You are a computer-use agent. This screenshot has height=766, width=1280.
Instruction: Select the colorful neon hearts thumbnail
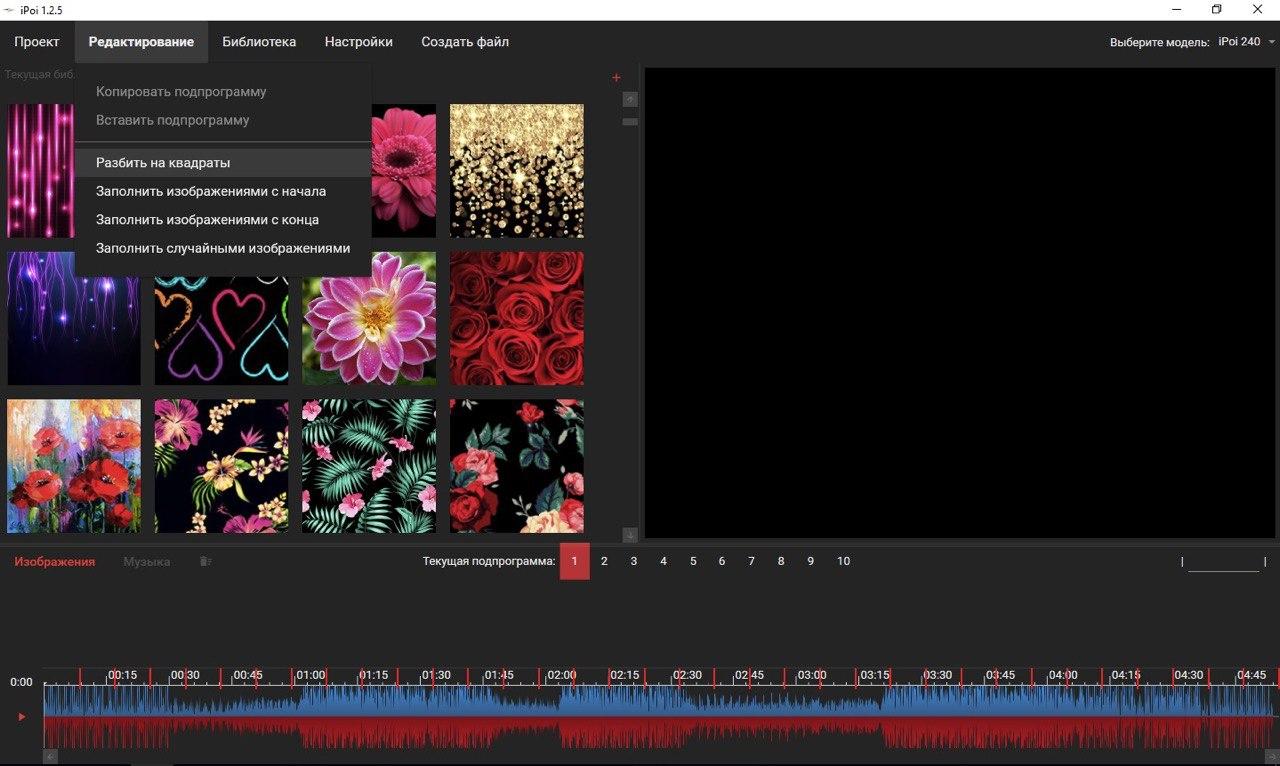click(221, 330)
